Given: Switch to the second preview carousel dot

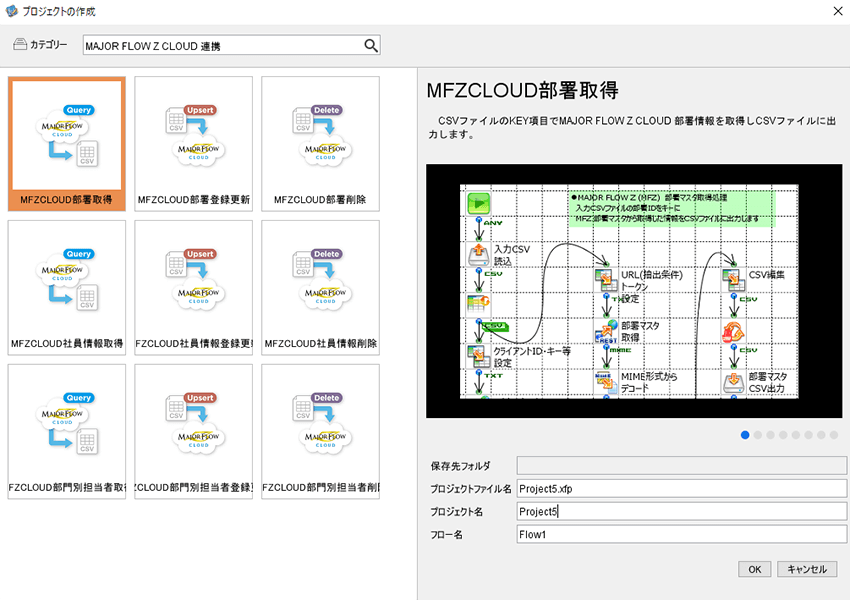Looking at the screenshot, I should tap(758, 435).
